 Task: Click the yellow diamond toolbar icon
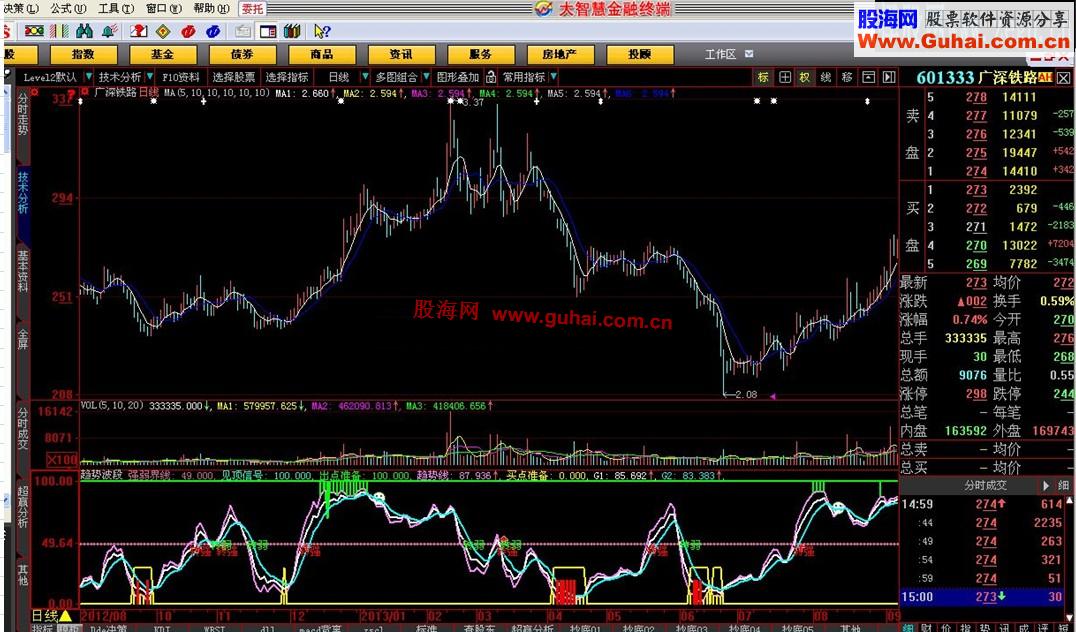click(163, 31)
